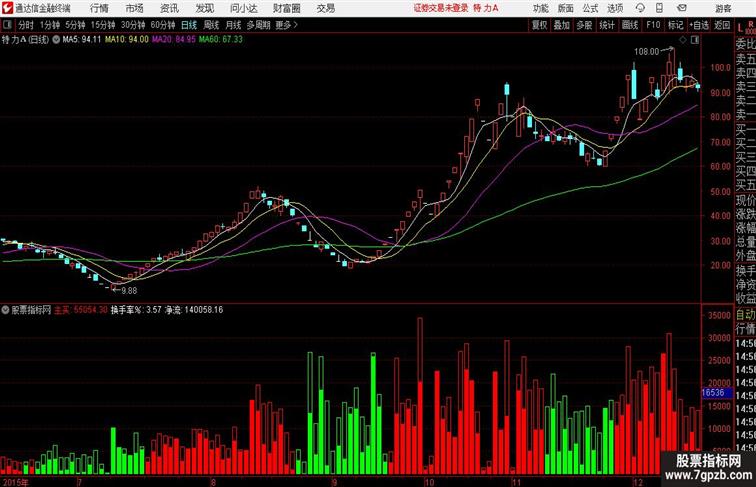Click the 108.00 high price label
This screenshot has width=756, height=487.
click(x=647, y=51)
